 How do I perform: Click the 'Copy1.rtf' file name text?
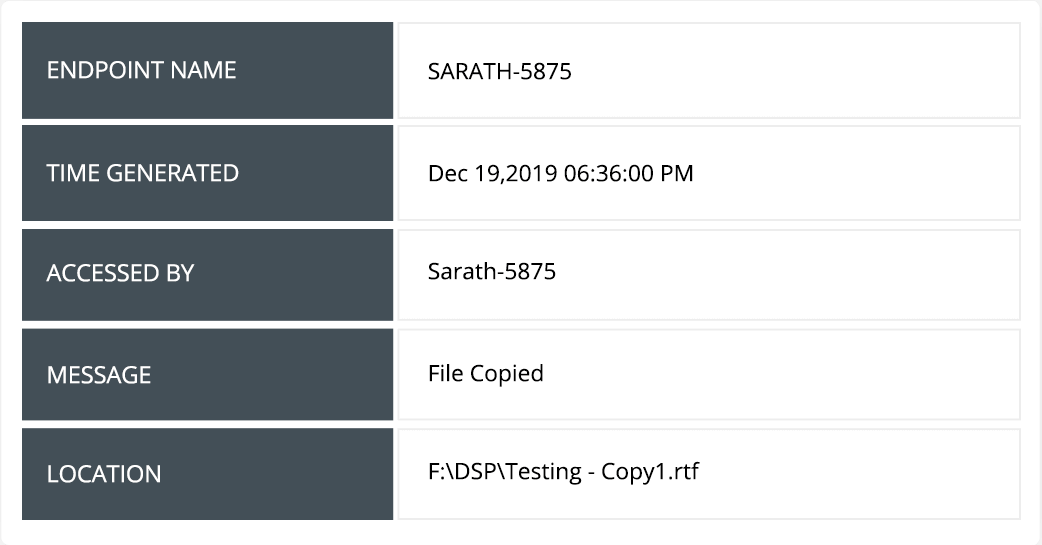coord(649,472)
